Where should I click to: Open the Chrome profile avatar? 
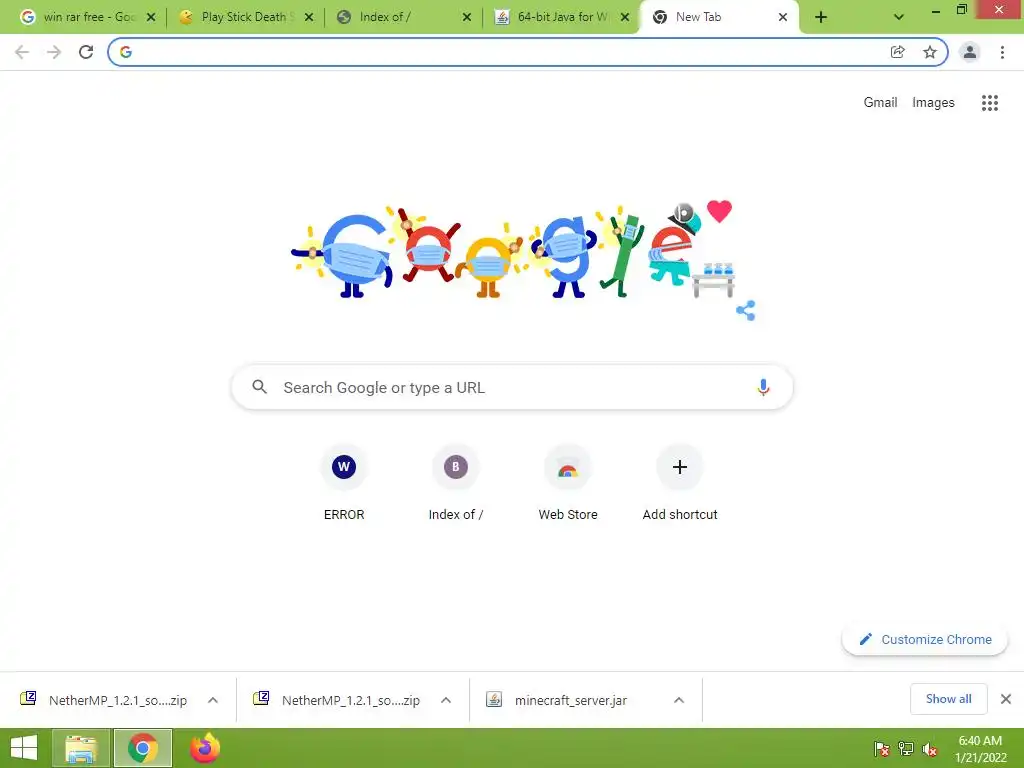[x=970, y=52]
